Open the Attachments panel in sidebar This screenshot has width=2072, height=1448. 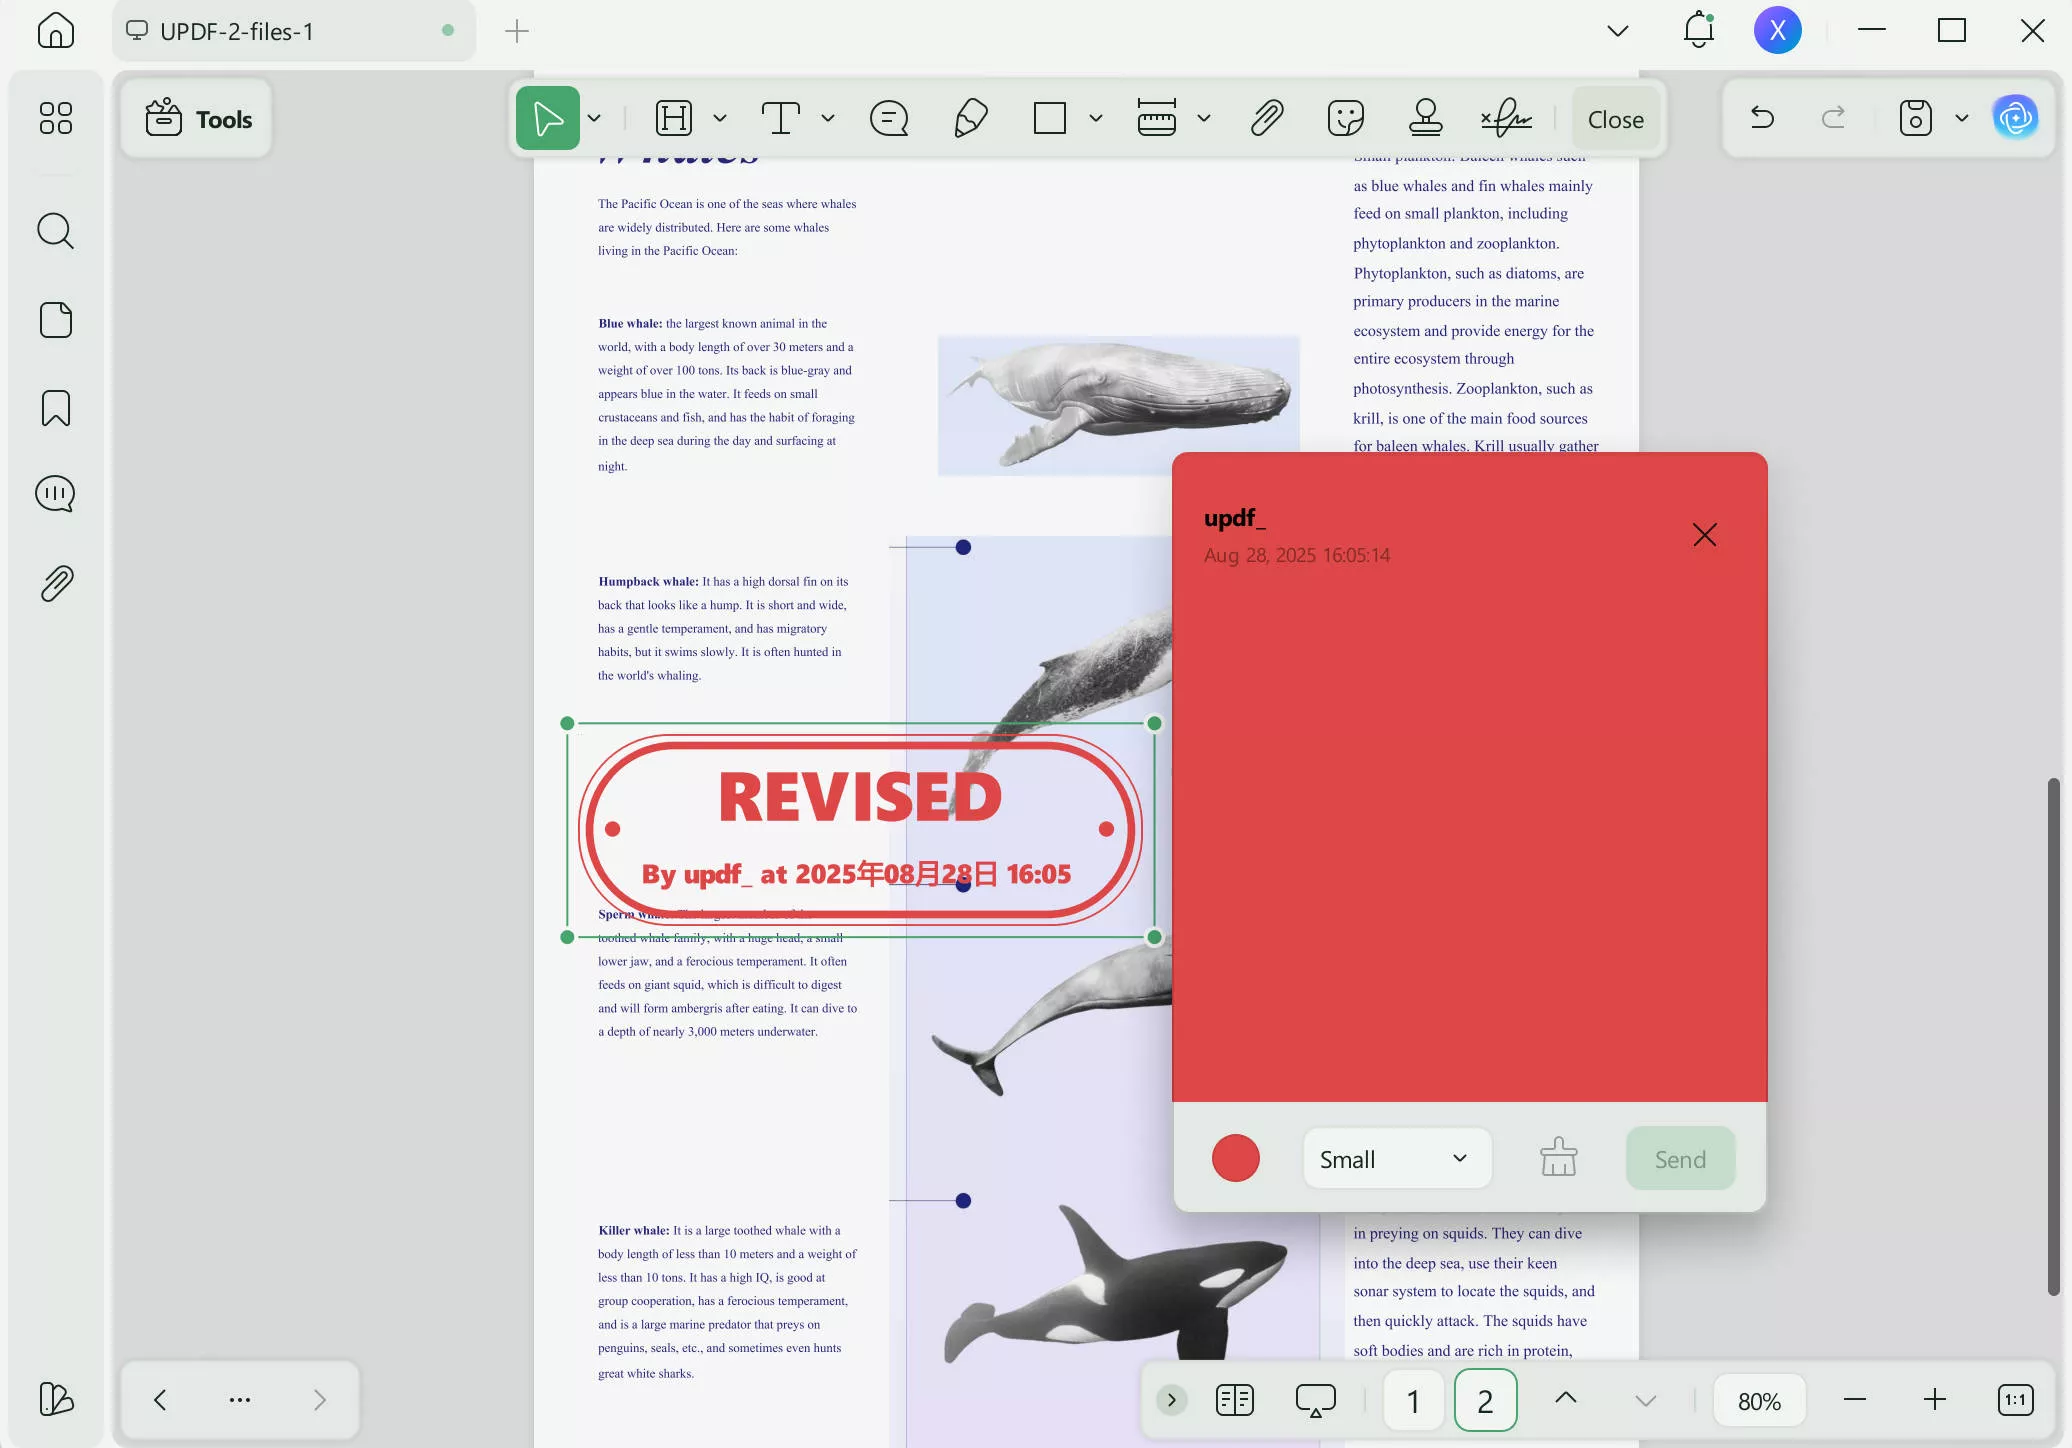tap(56, 583)
